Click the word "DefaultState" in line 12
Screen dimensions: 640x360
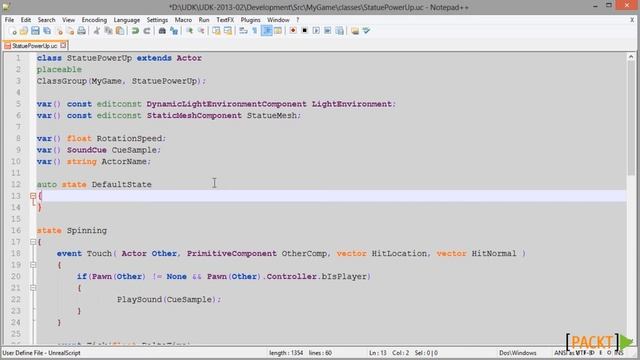pos(122,184)
